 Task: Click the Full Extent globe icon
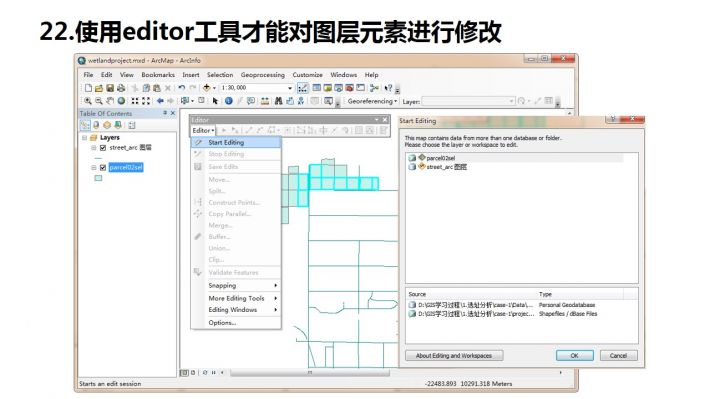(x=121, y=101)
